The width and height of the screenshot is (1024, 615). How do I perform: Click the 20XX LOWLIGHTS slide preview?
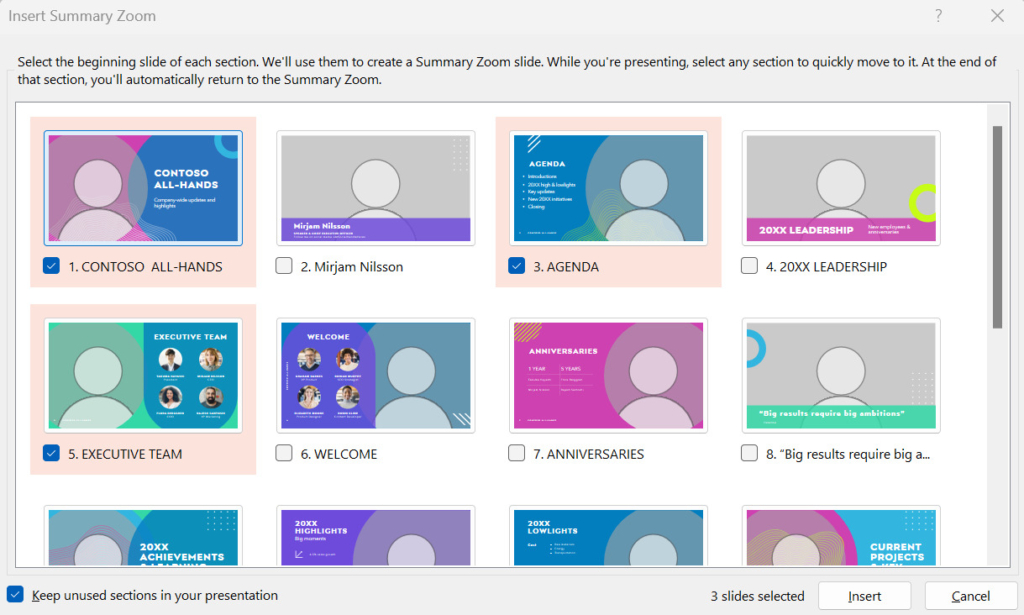[608, 540]
